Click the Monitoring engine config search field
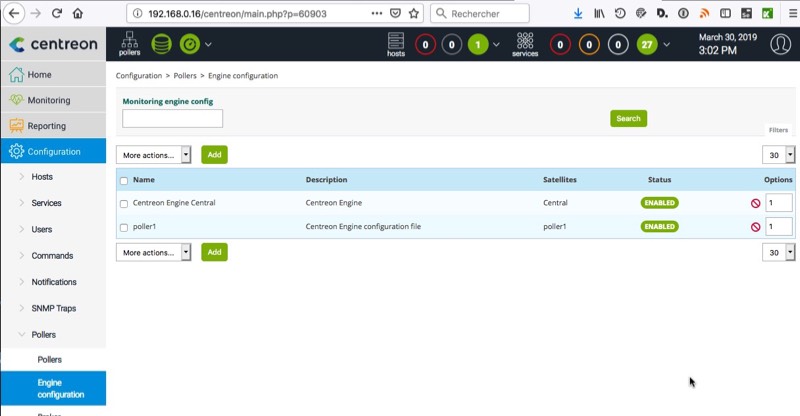 pos(172,118)
